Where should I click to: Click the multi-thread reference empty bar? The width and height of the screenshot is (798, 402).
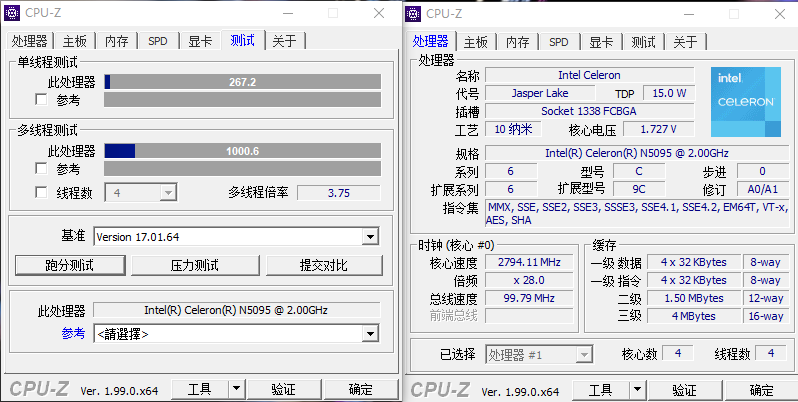(x=243, y=168)
